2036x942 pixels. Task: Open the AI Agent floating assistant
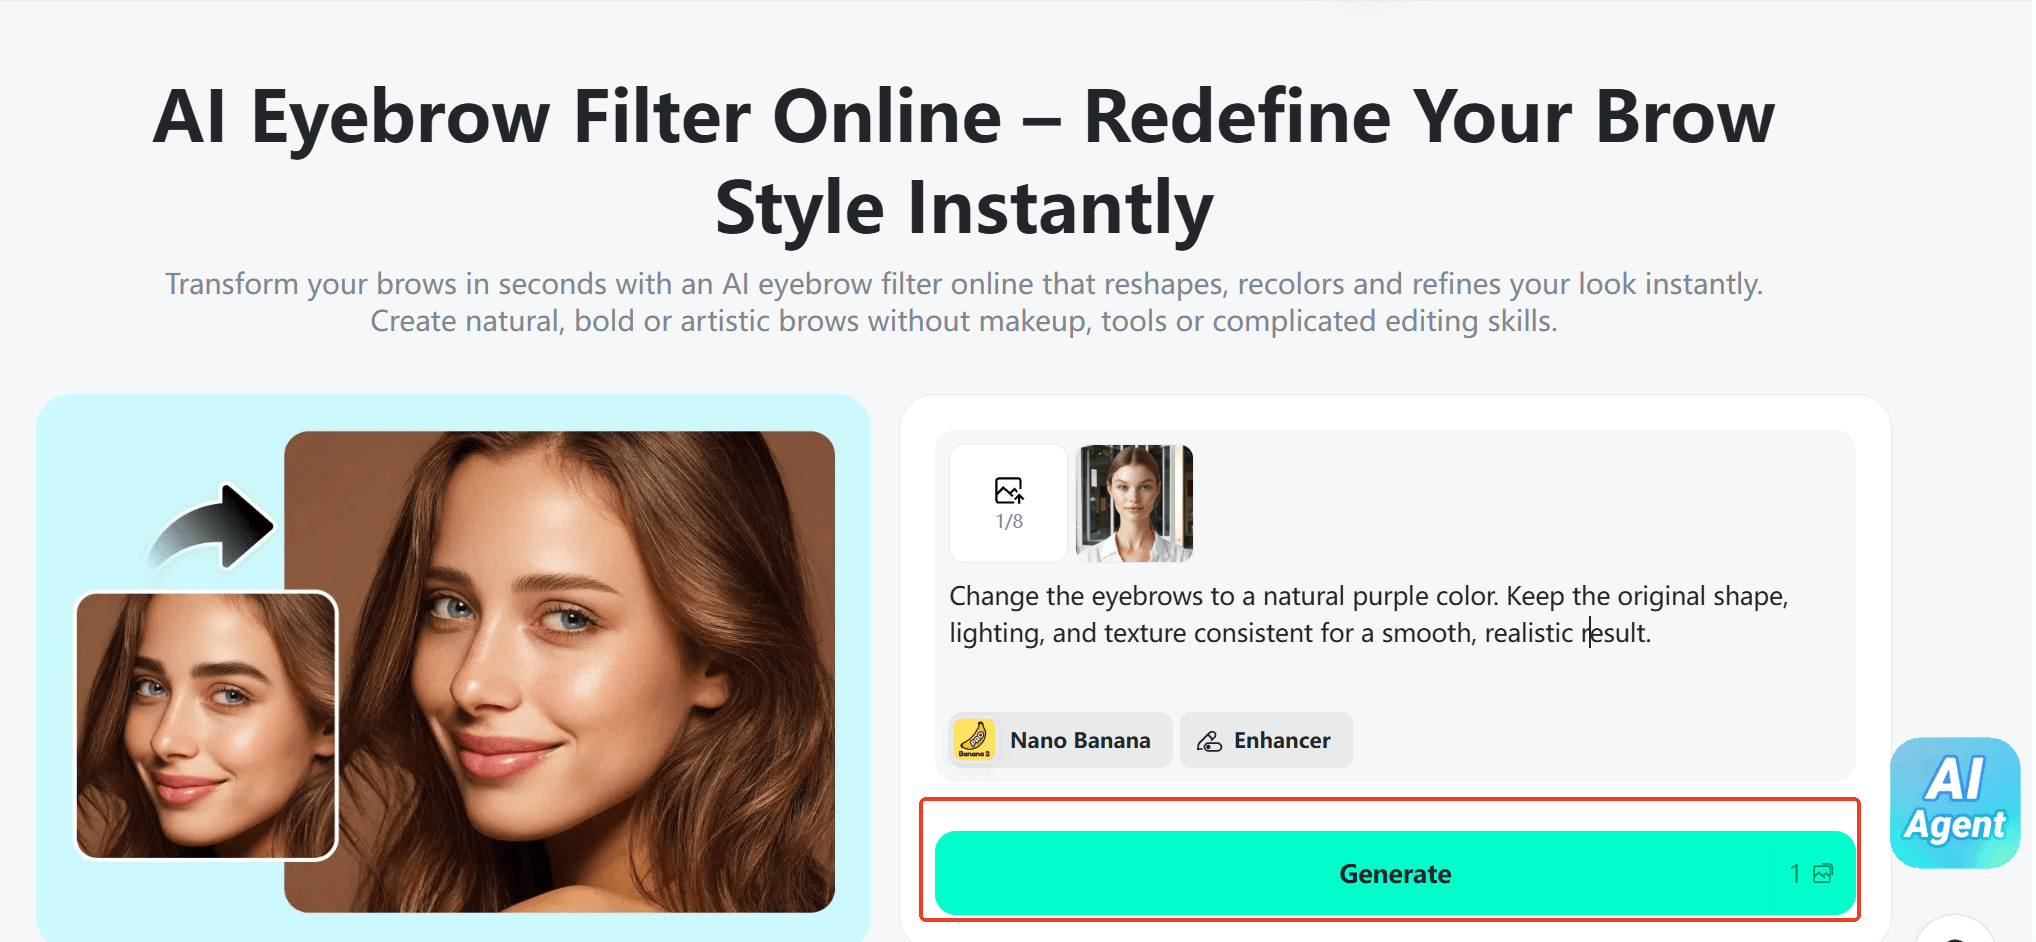coord(1954,802)
